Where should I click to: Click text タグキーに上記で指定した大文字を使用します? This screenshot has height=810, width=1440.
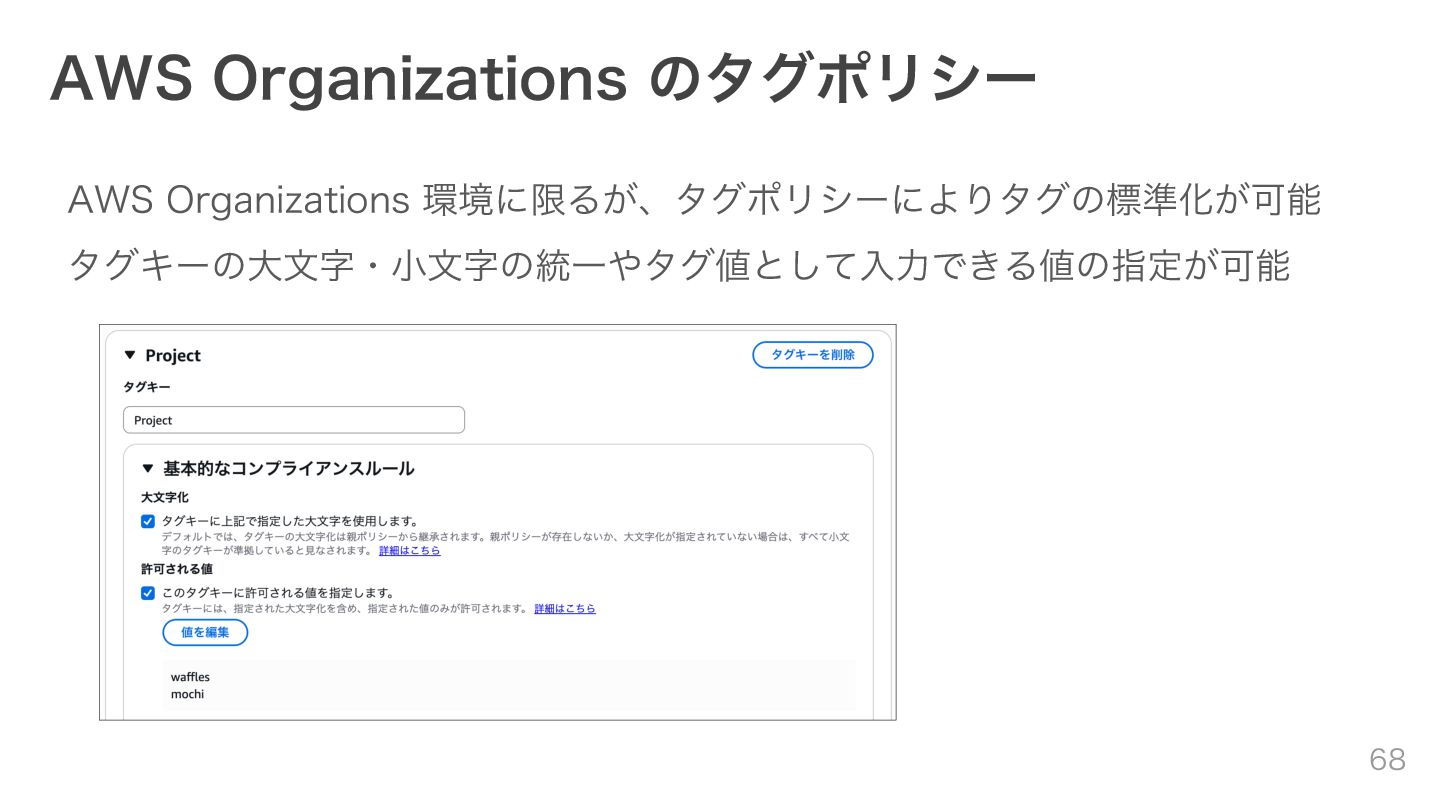[x=290, y=521]
